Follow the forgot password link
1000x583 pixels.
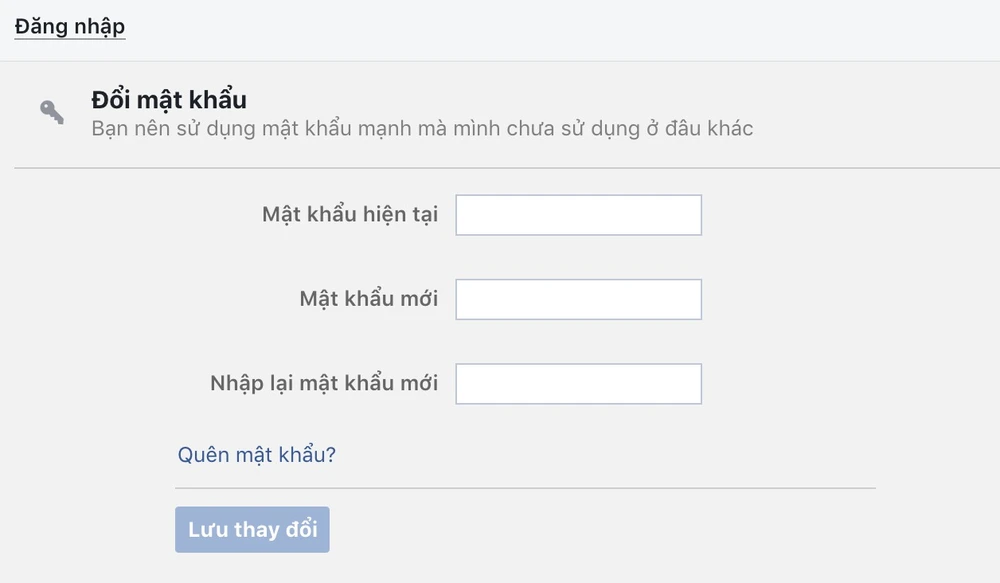point(257,455)
